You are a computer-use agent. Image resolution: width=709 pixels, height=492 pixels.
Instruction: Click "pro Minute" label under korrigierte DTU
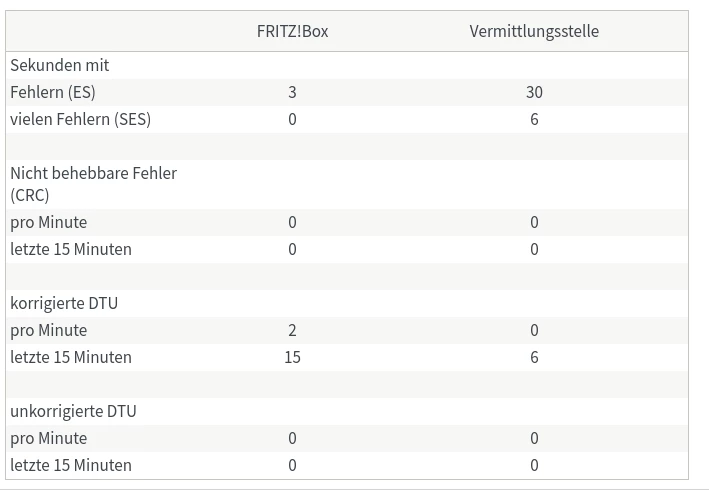[49, 330]
